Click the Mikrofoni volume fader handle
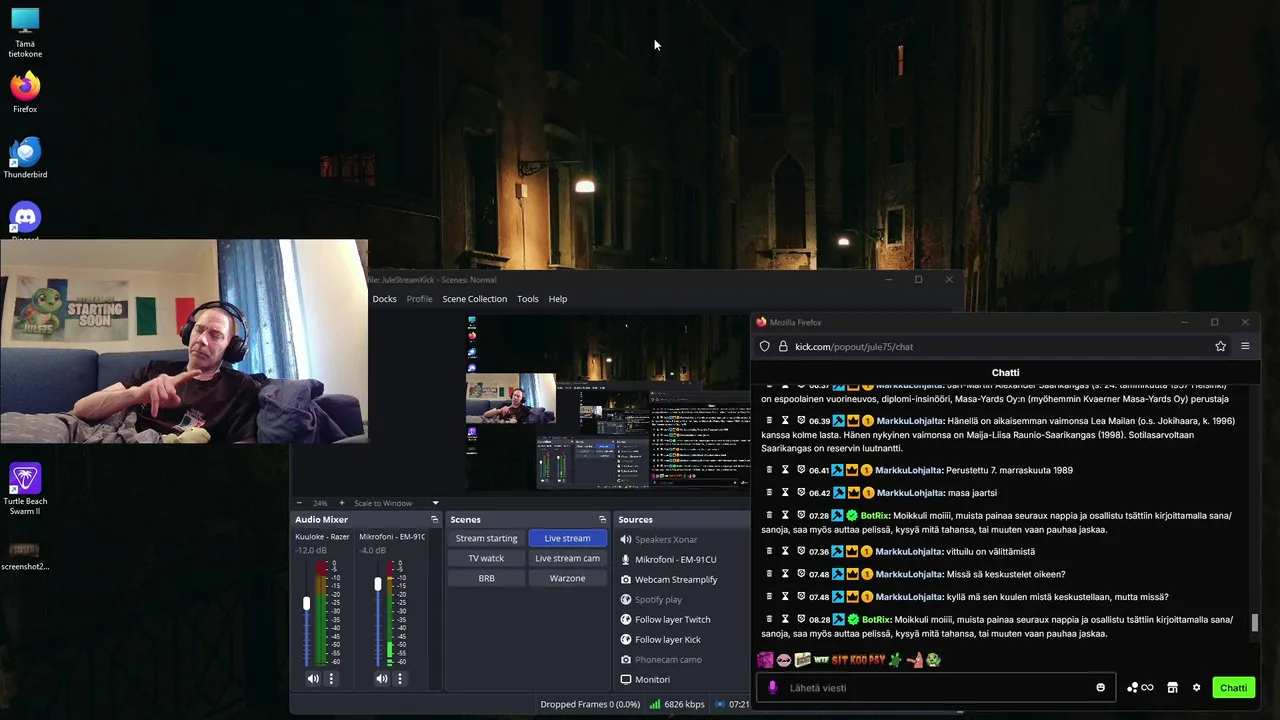Viewport: 1280px width, 720px height. [x=378, y=583]
